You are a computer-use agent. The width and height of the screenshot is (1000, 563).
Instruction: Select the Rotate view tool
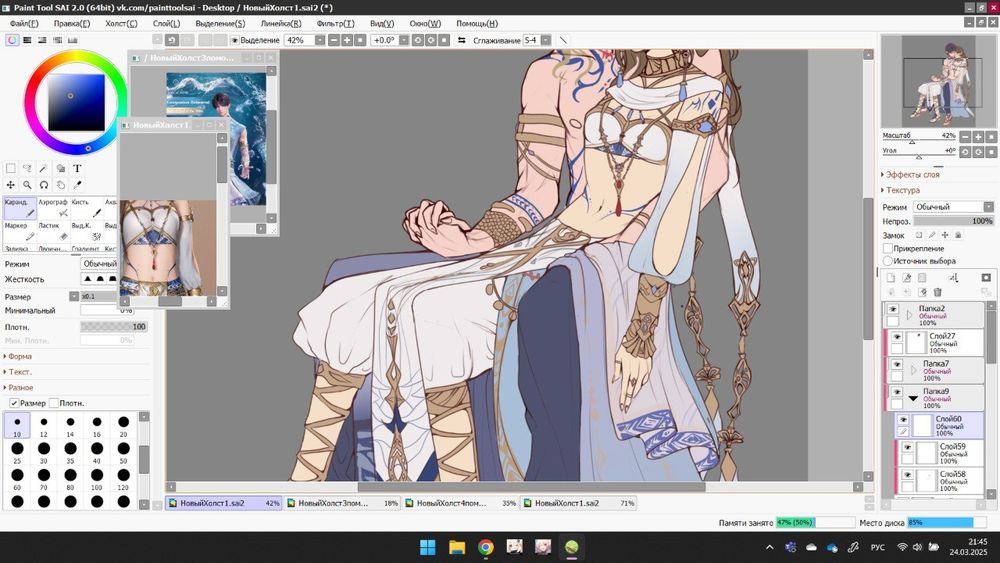coord(43,185)
